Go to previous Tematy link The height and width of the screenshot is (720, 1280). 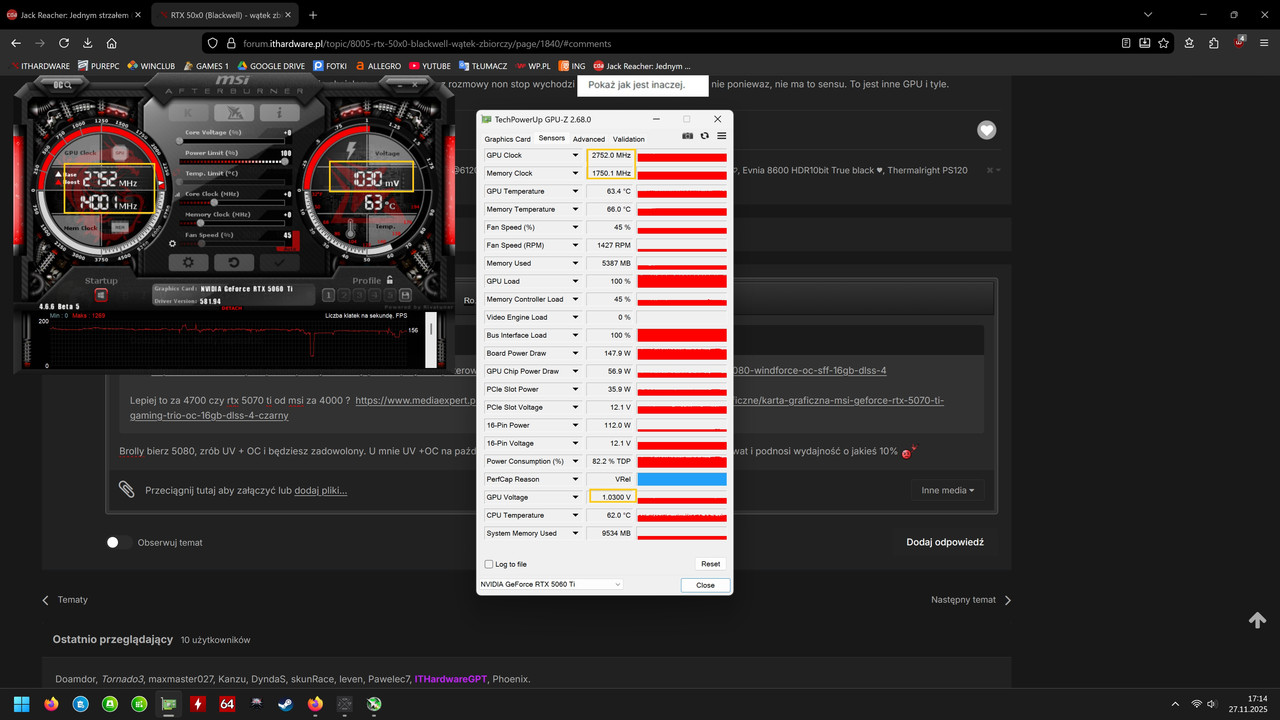coord(65,600)
